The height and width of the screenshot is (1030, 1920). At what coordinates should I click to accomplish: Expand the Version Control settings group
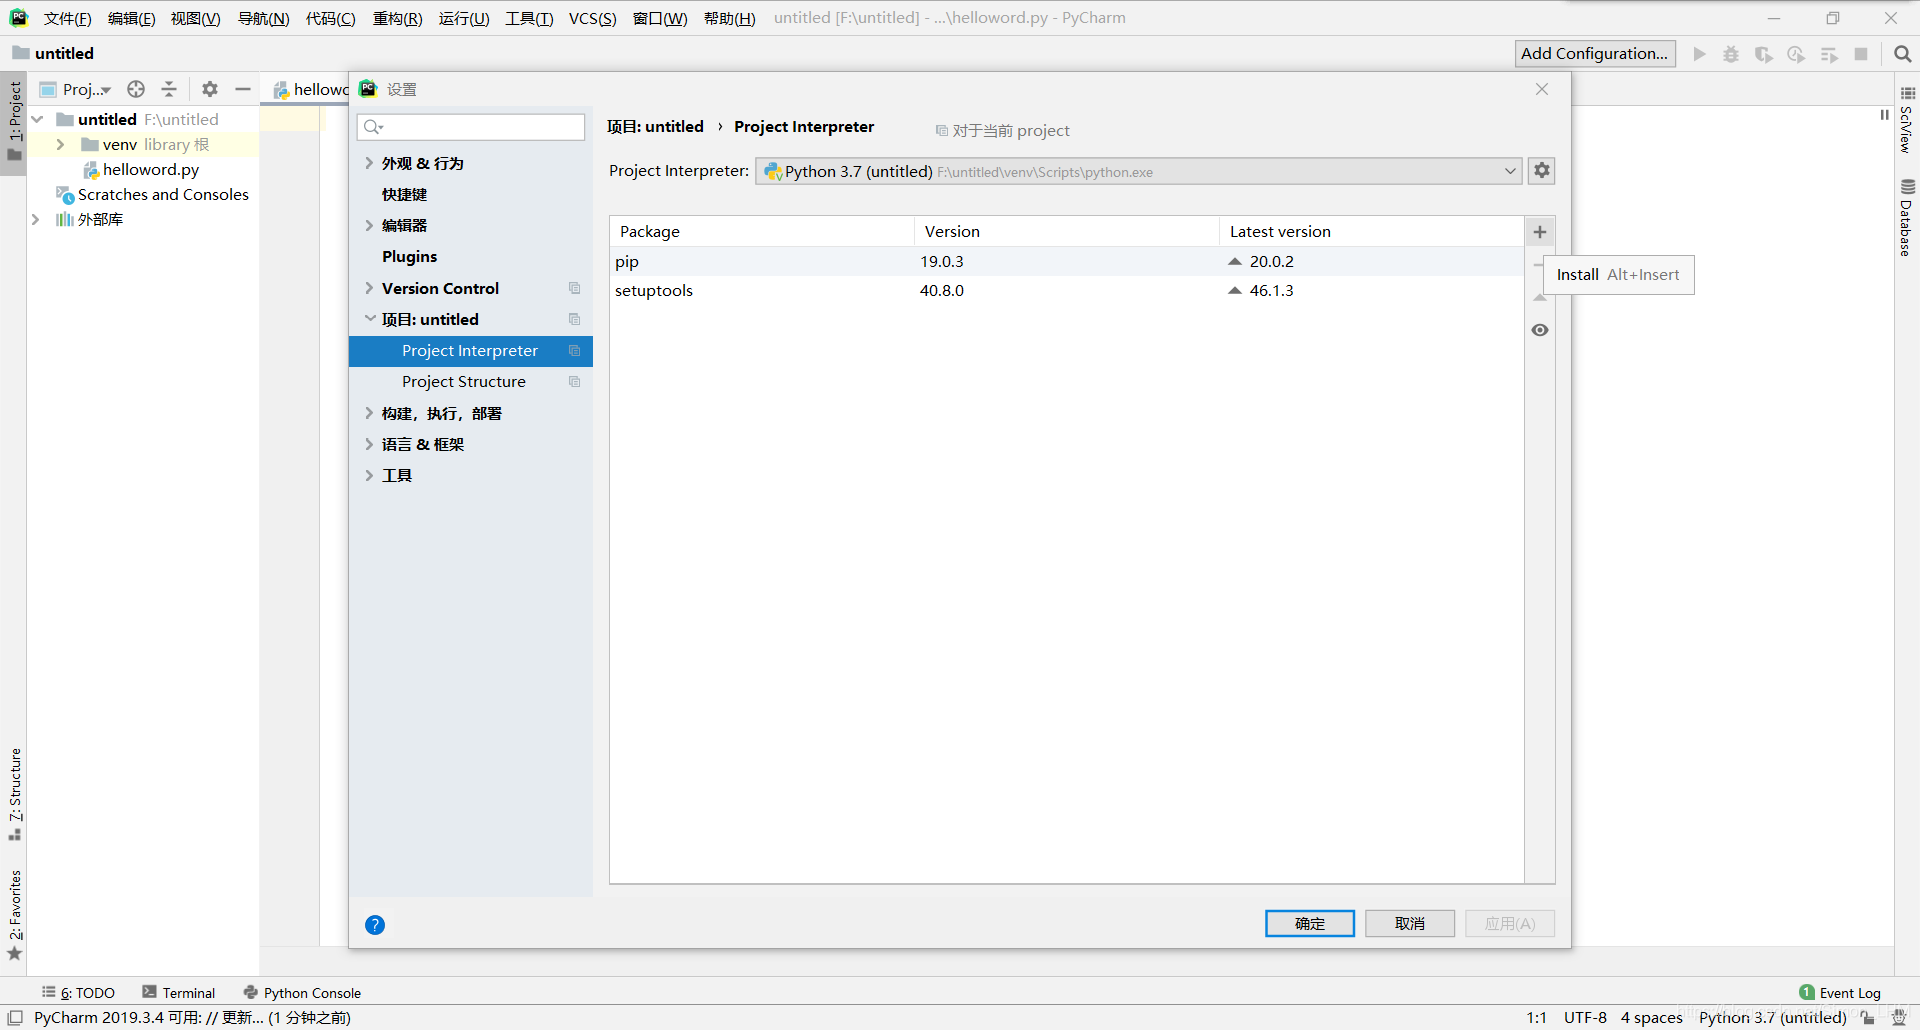[369, 288]
